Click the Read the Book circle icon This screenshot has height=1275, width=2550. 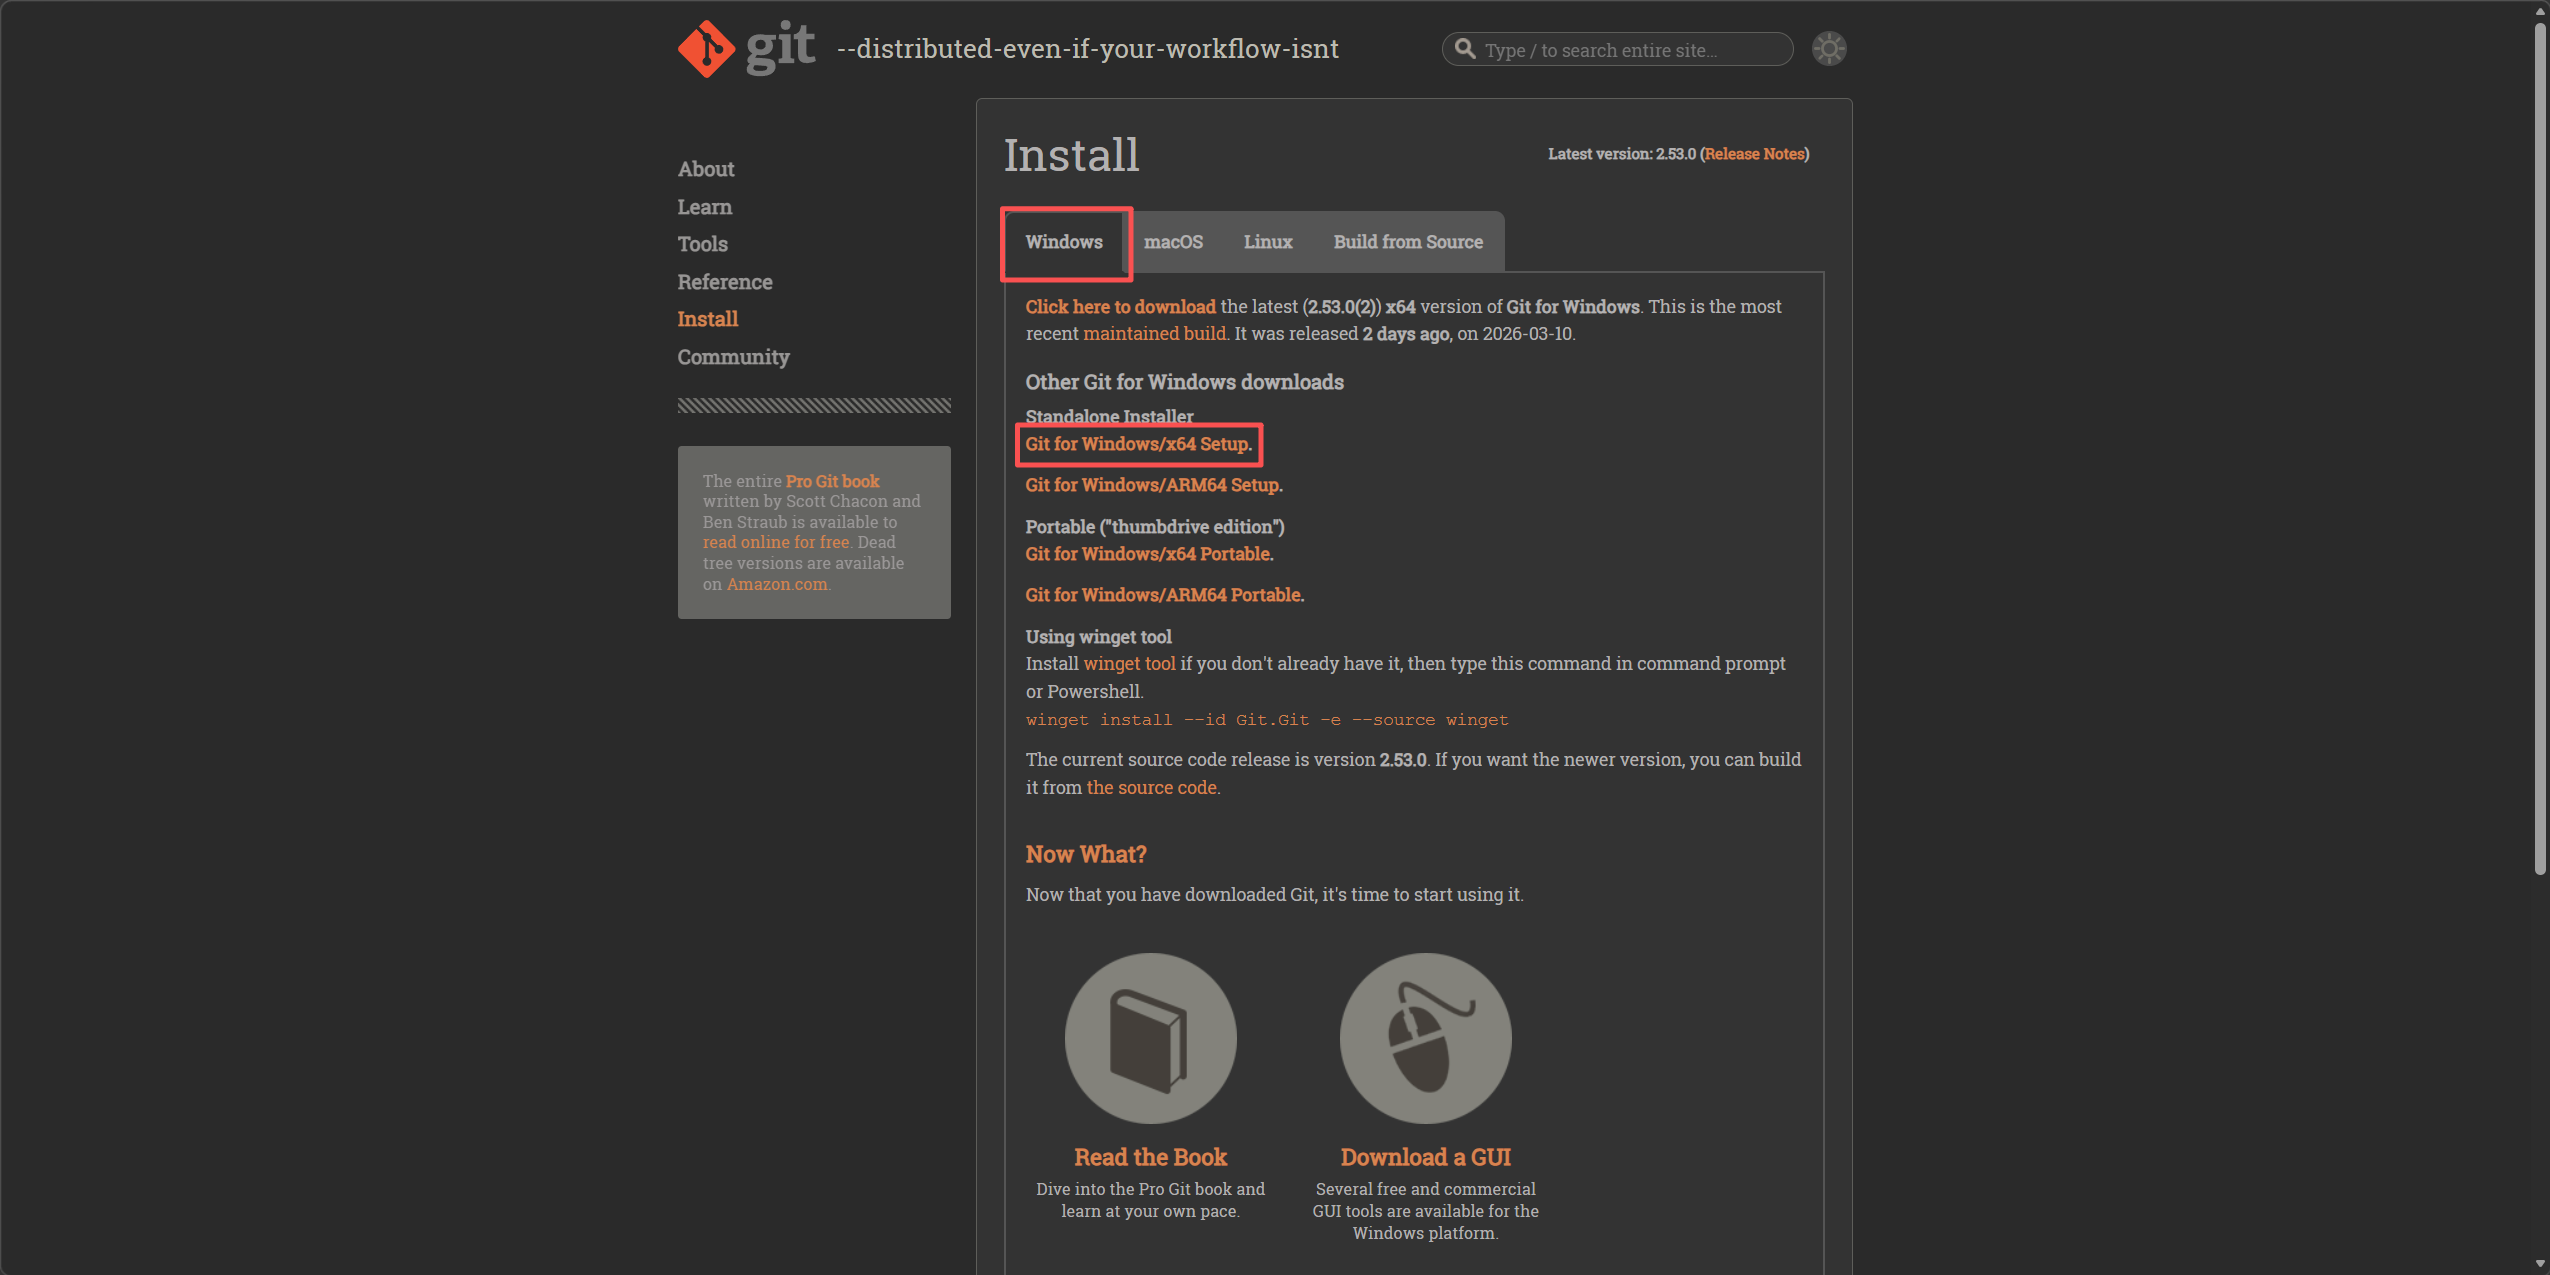click(1150, 1038)
